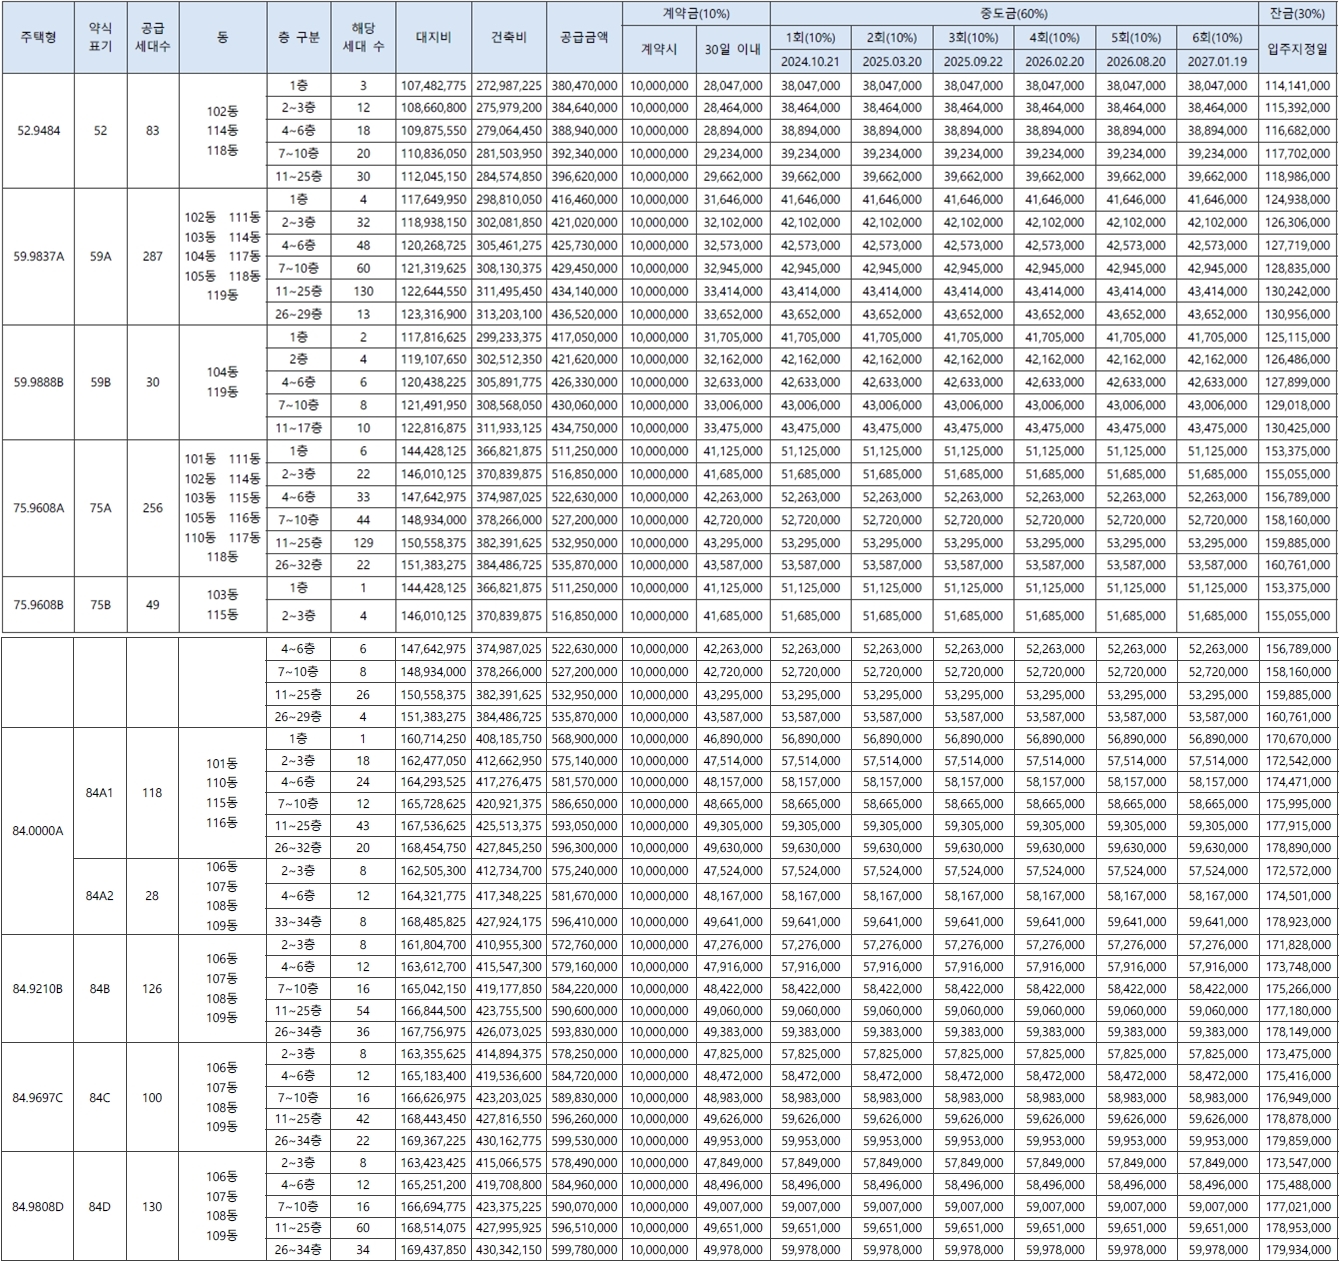The width and height of the screenshot is (1339, 1265).
Task: Select construction cost cell 272,987,225
Action: click(508, 86)
